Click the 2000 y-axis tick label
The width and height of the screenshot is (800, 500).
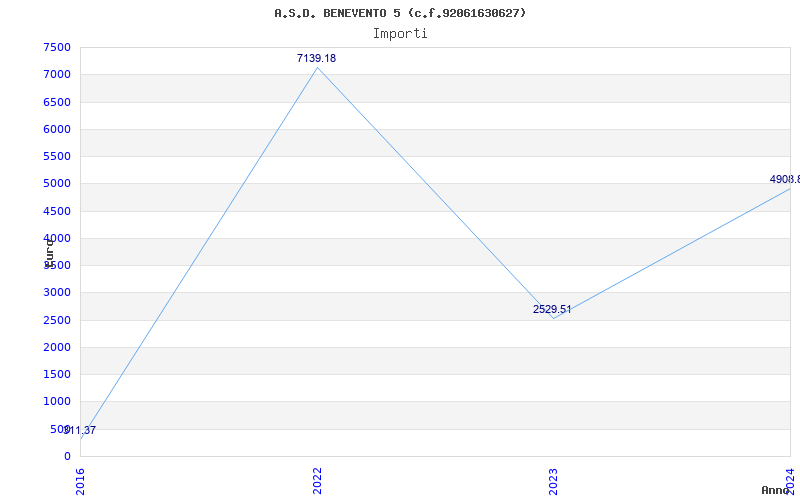coord(57,347)
